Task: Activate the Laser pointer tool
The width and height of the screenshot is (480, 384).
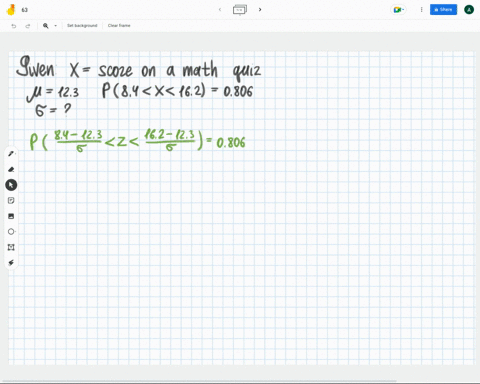Action: (x=11, y=263)
